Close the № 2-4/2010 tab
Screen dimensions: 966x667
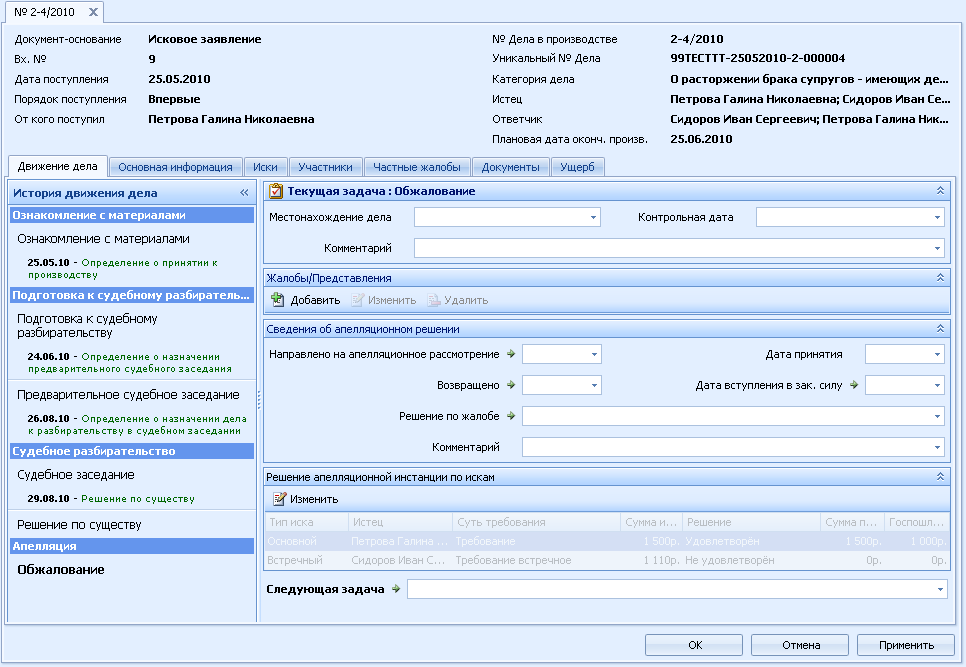click(x=93, y=12)
